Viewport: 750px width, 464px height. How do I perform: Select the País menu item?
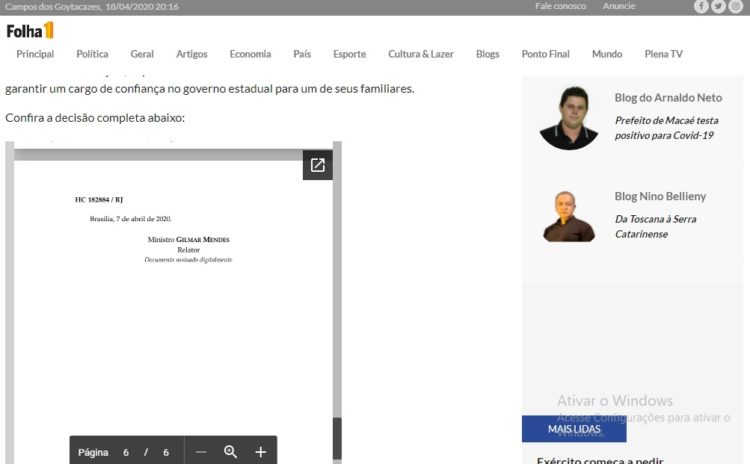click(x=302, y=54)
